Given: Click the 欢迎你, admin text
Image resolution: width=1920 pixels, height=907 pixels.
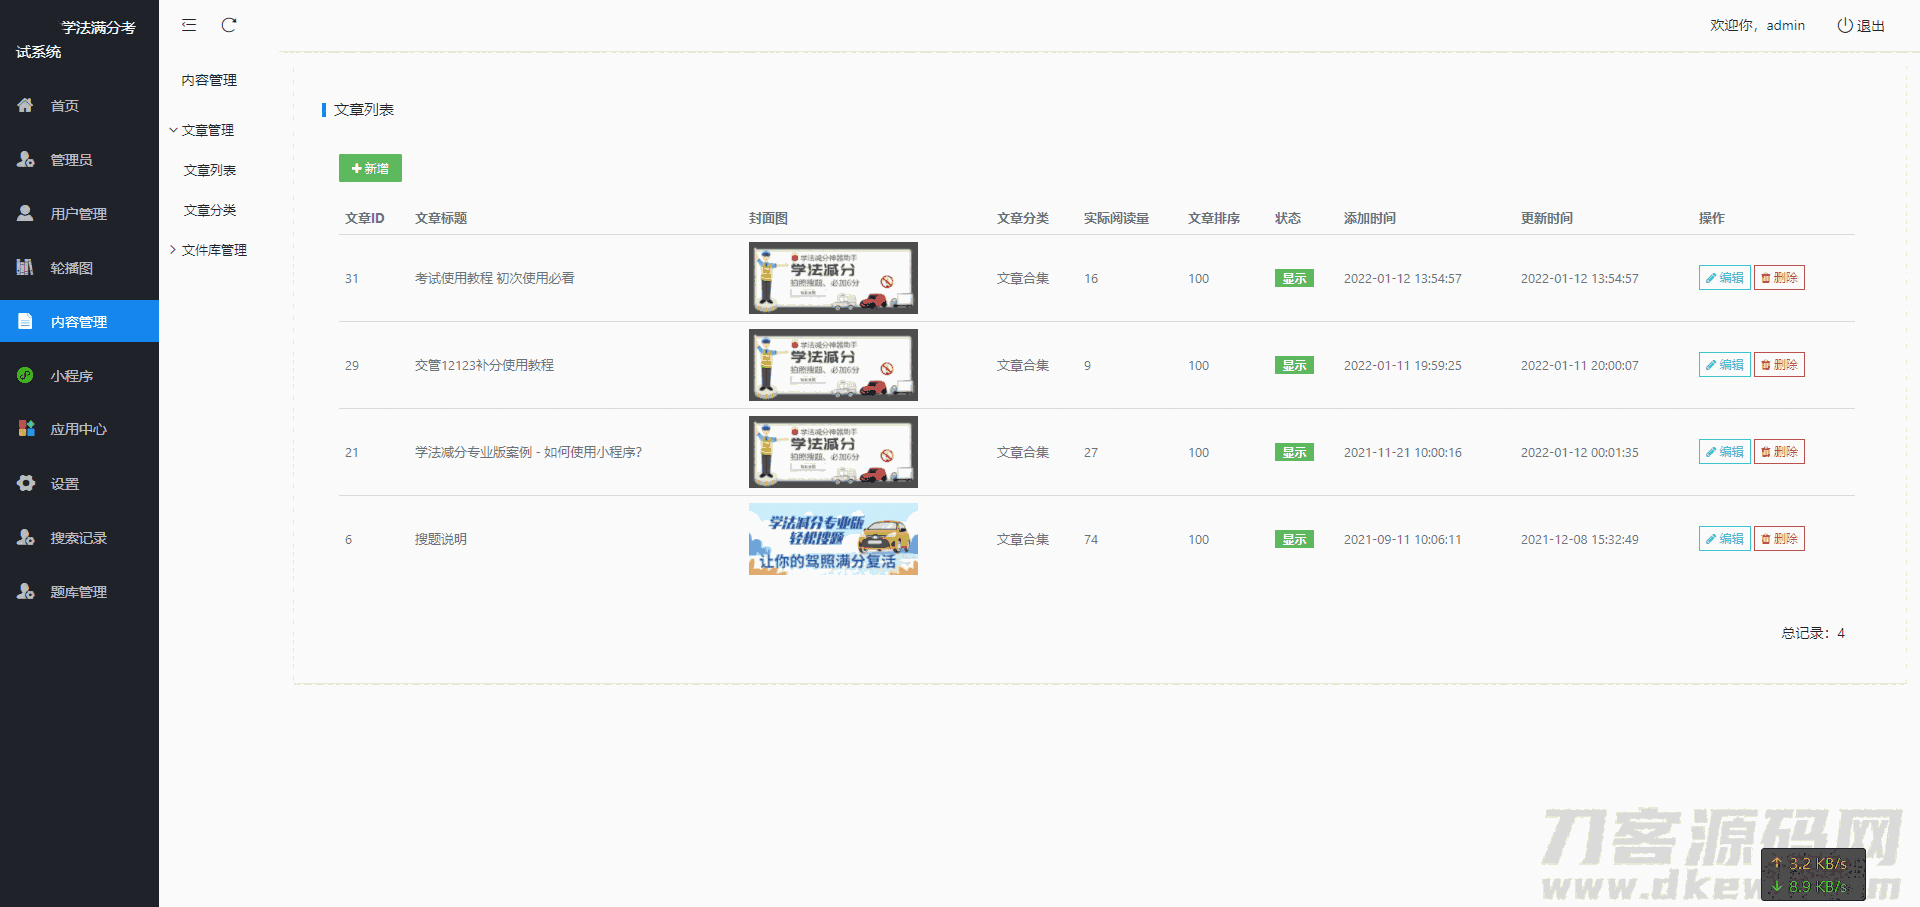Looking at the screenshot, I should (x=1757, y=25).
